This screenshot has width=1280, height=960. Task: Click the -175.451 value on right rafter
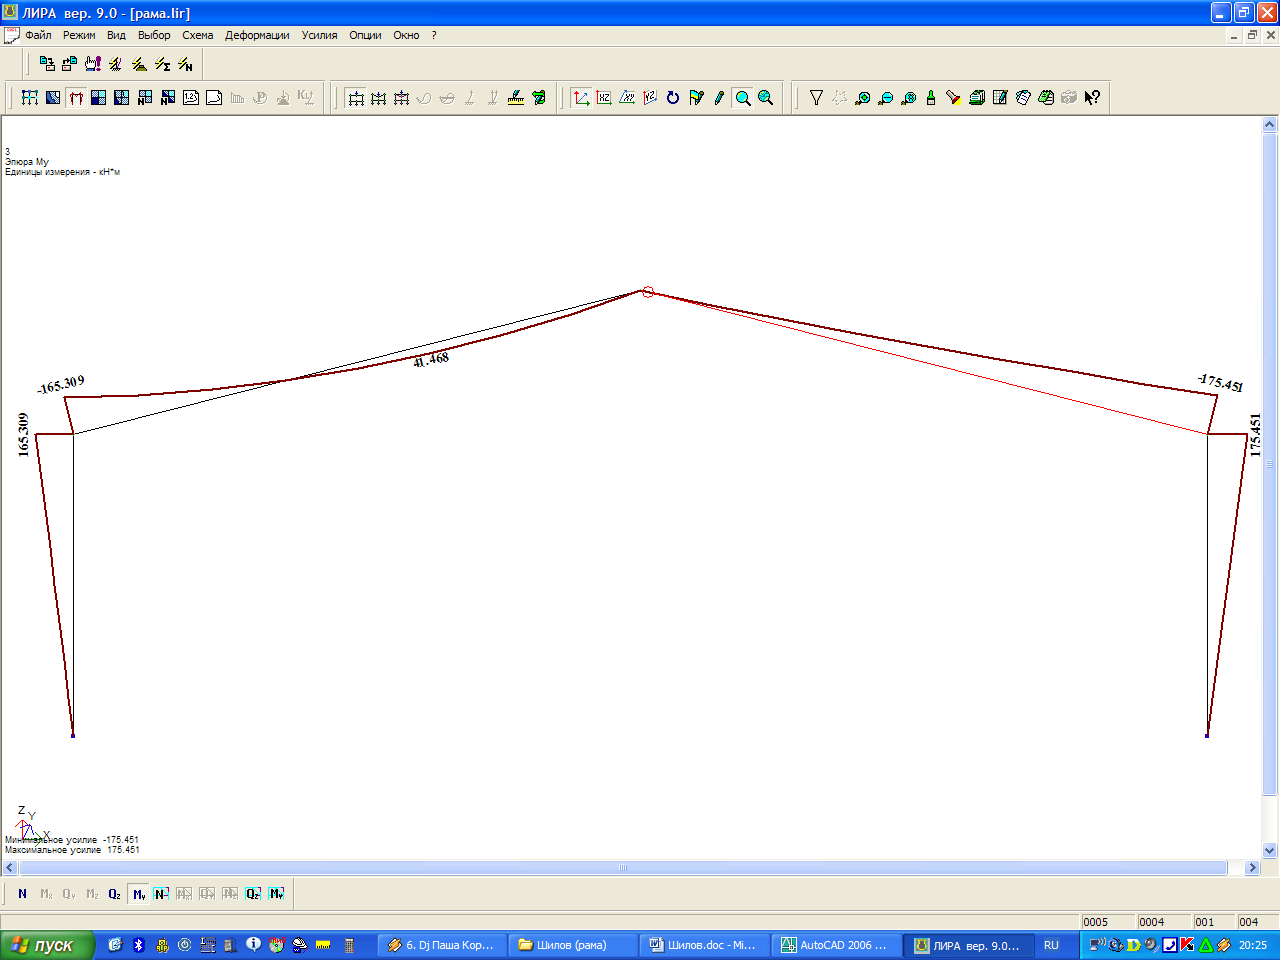point(1220,382)
